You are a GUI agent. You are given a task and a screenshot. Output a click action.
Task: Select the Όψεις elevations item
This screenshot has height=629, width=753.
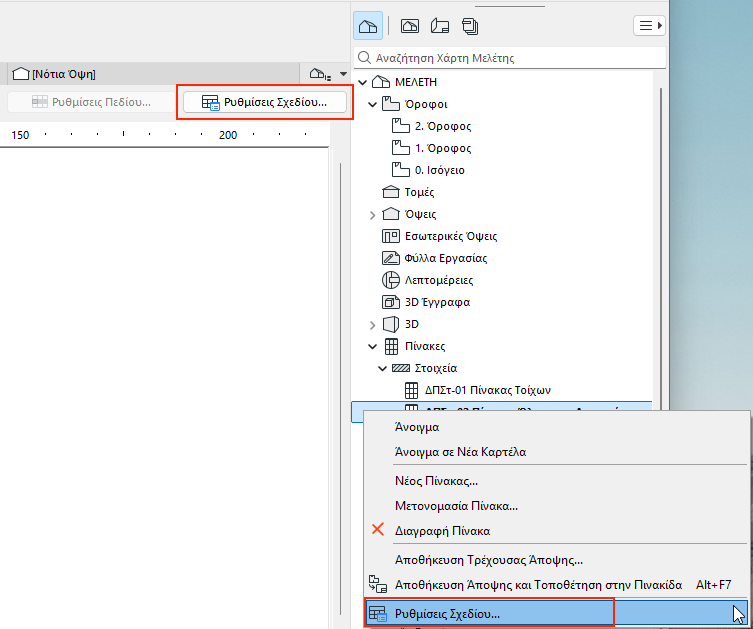[x=420, y=215]
